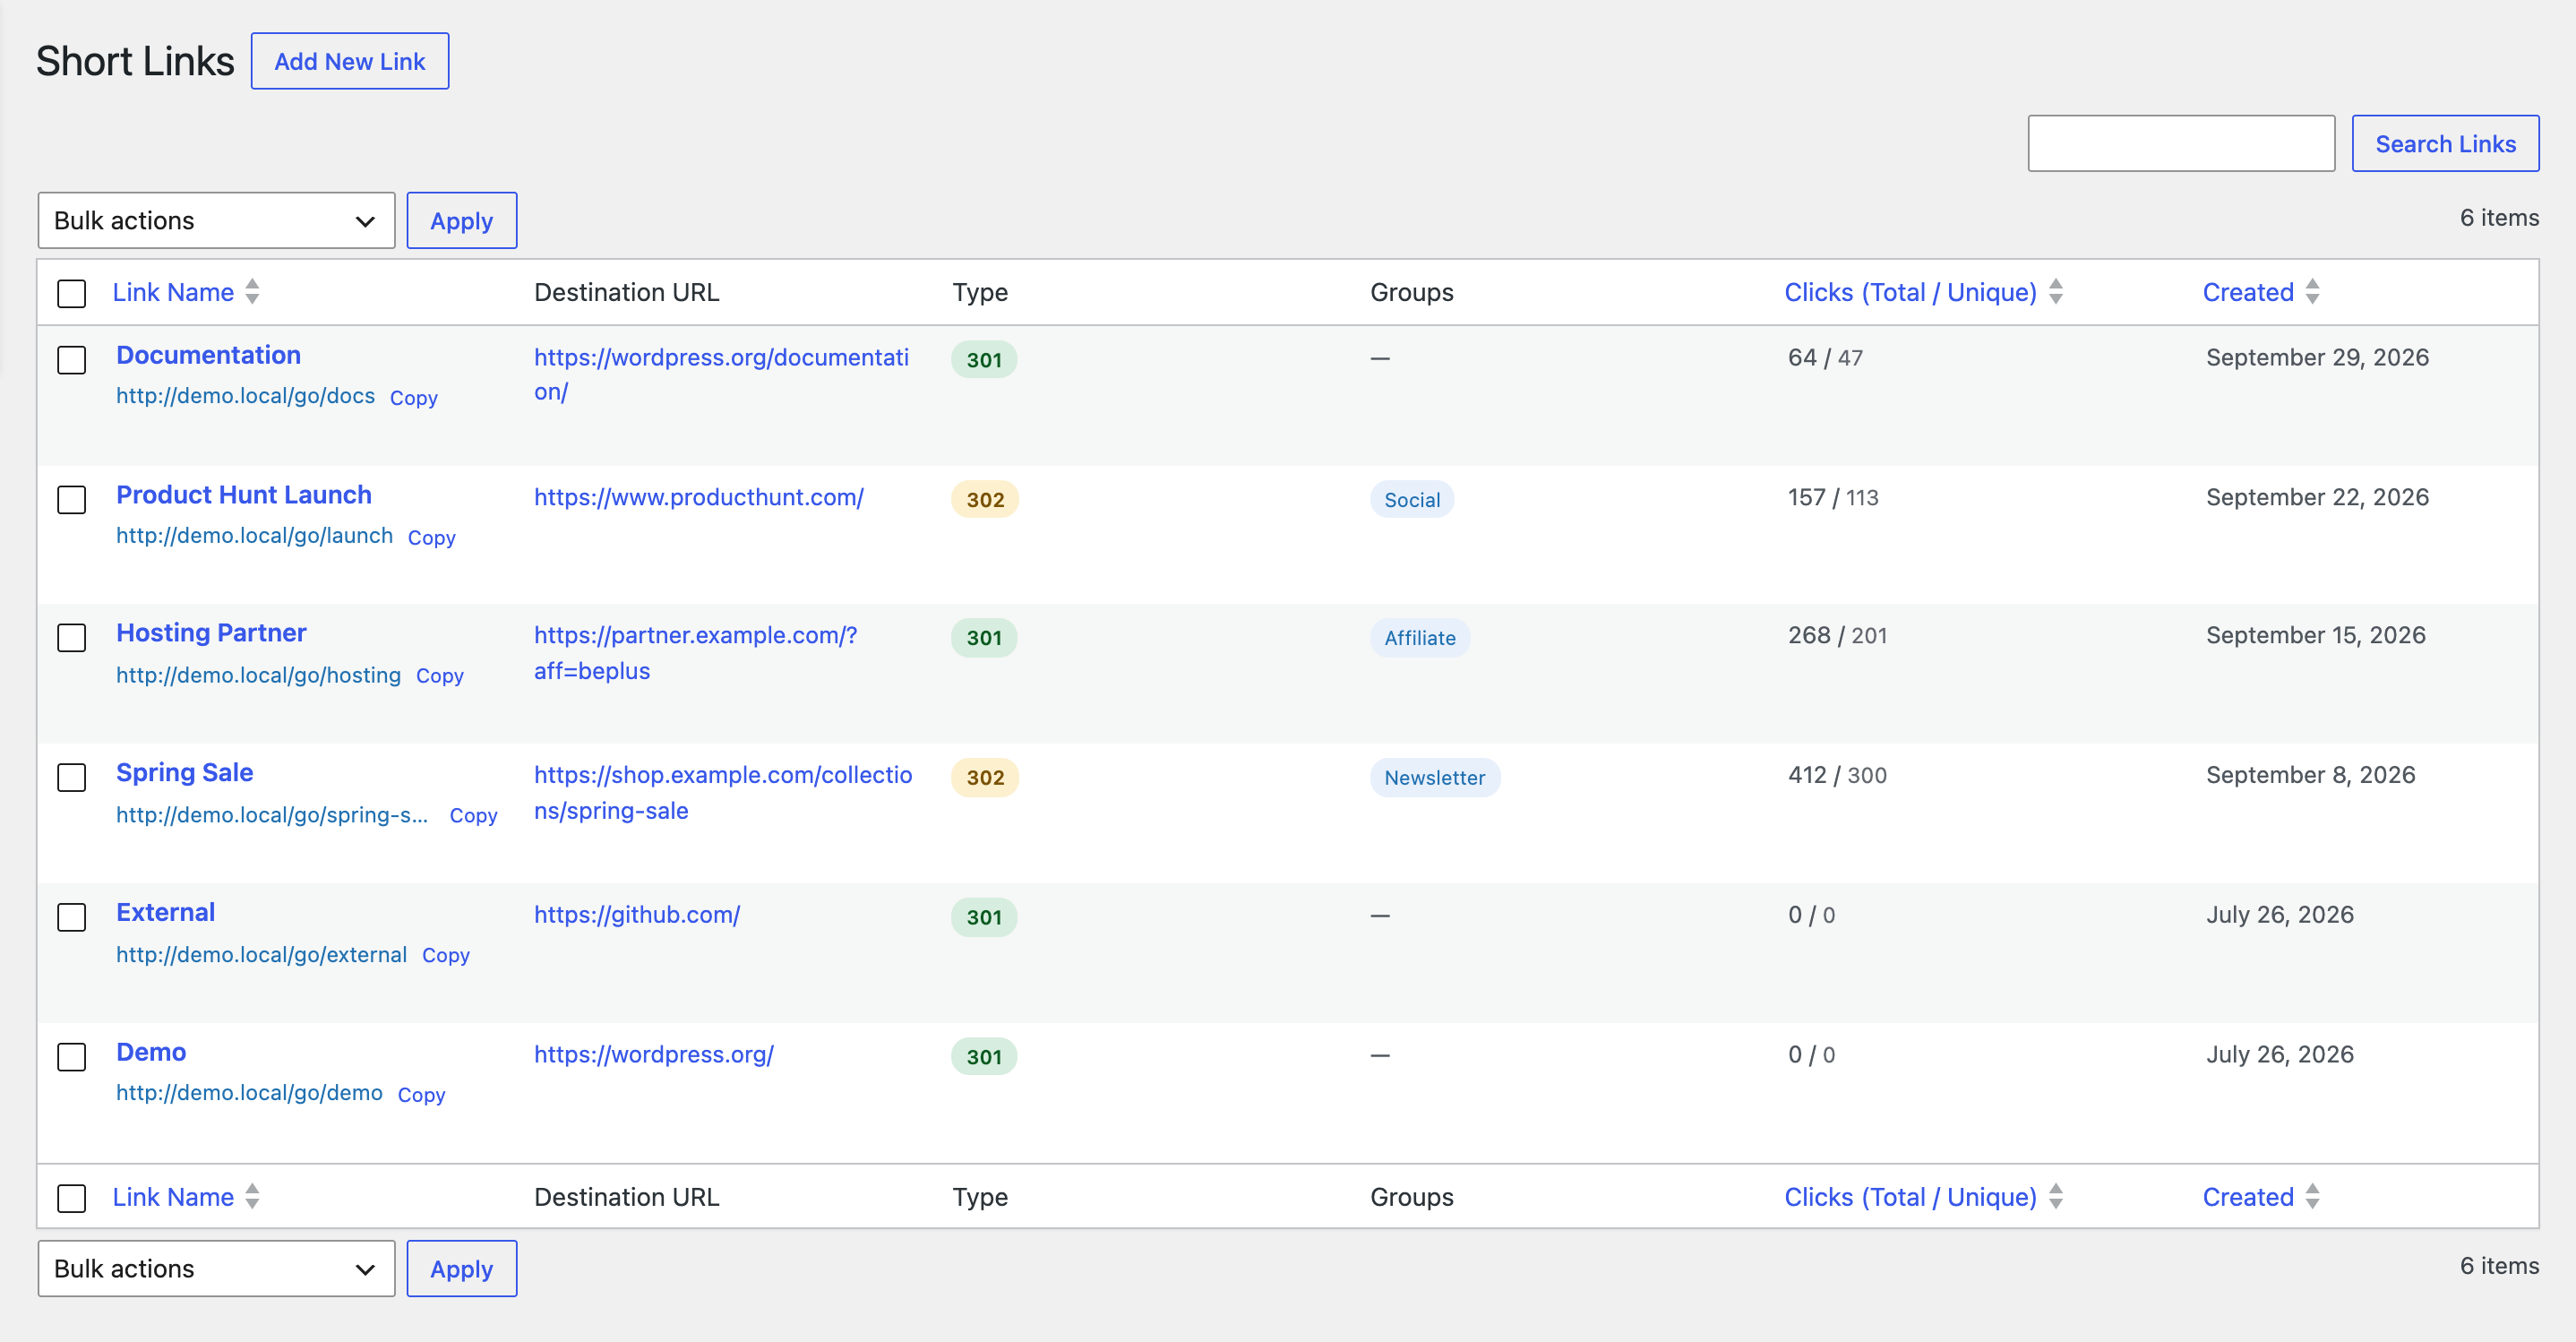The height and width of the screenshot is (1342, 2576).
Task: Click sort arrows beside footer Created
Action: point(2312,1196)
